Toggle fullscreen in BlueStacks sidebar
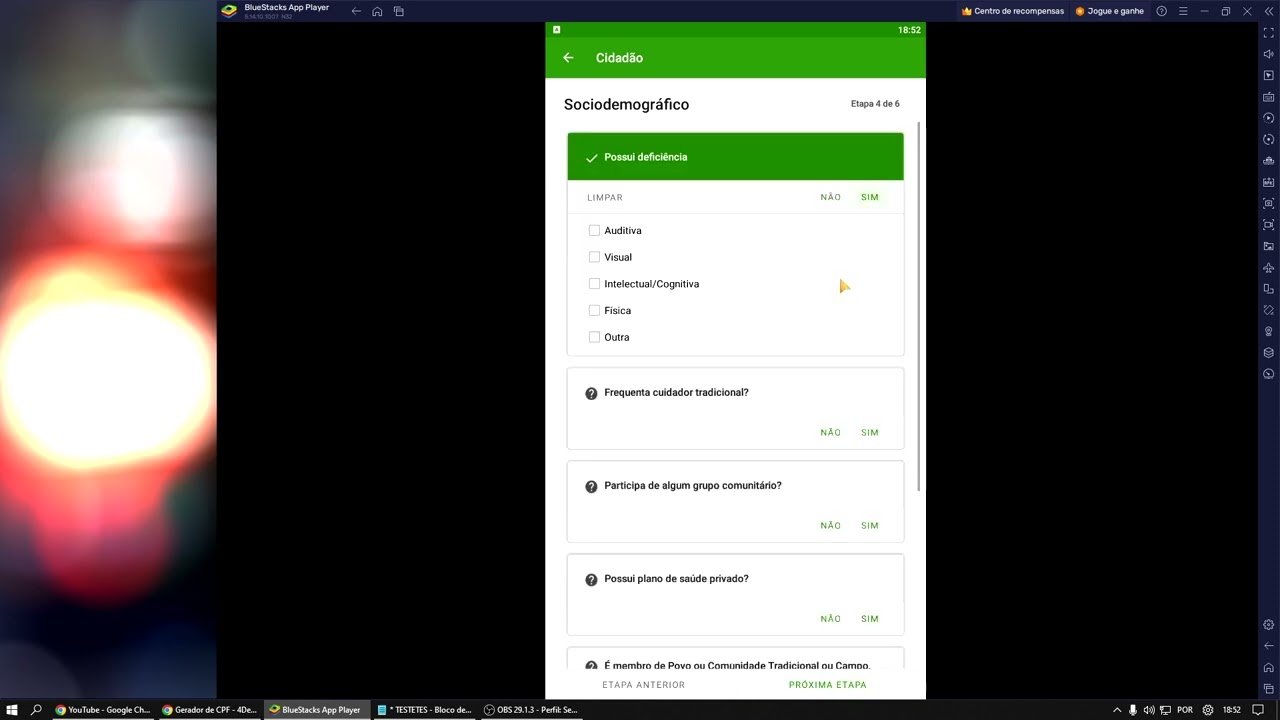 coord(1269,33)
